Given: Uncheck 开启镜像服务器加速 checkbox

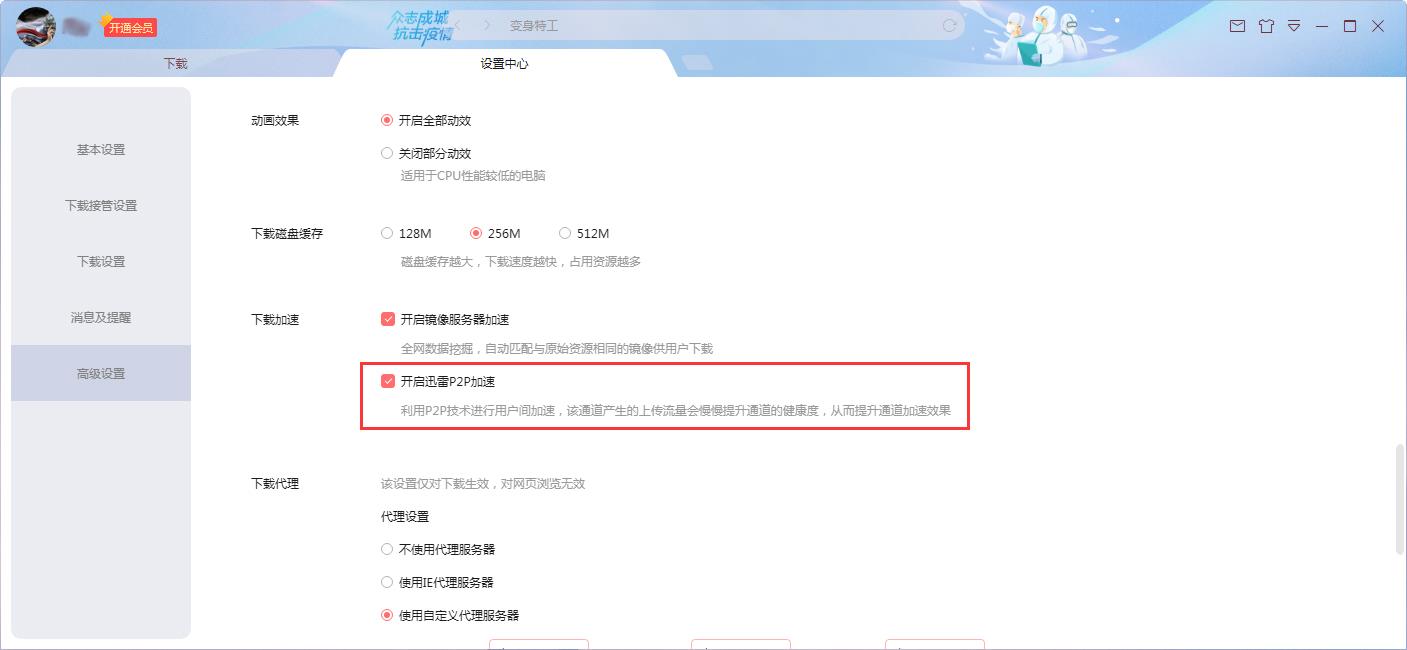Looking at the screenshot, I should 388,320.
